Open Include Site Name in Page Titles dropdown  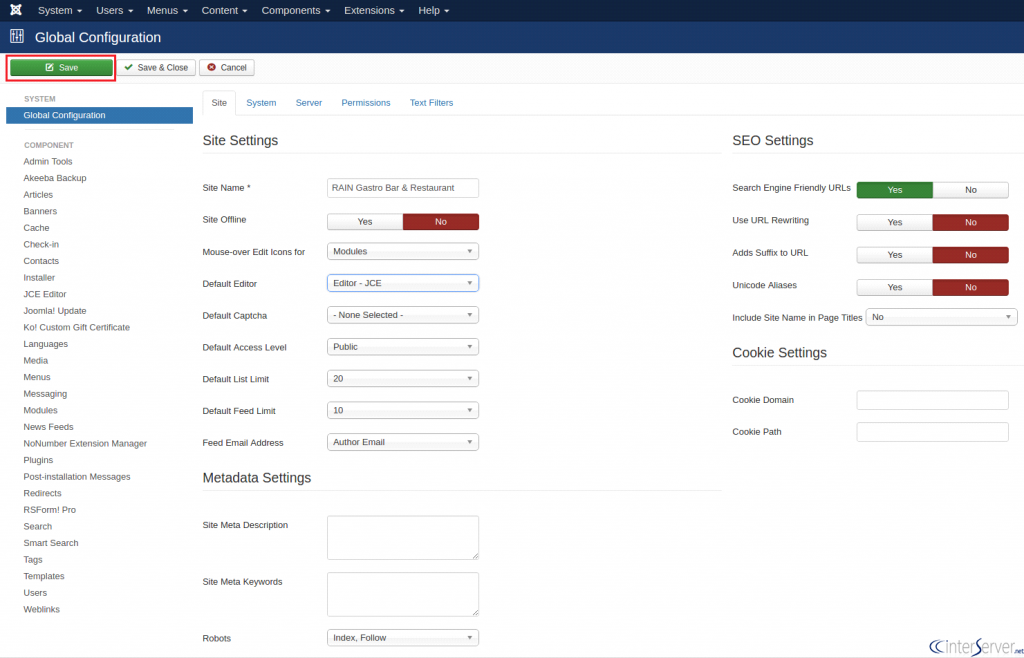pyautogui.click(x=941, y=317)
